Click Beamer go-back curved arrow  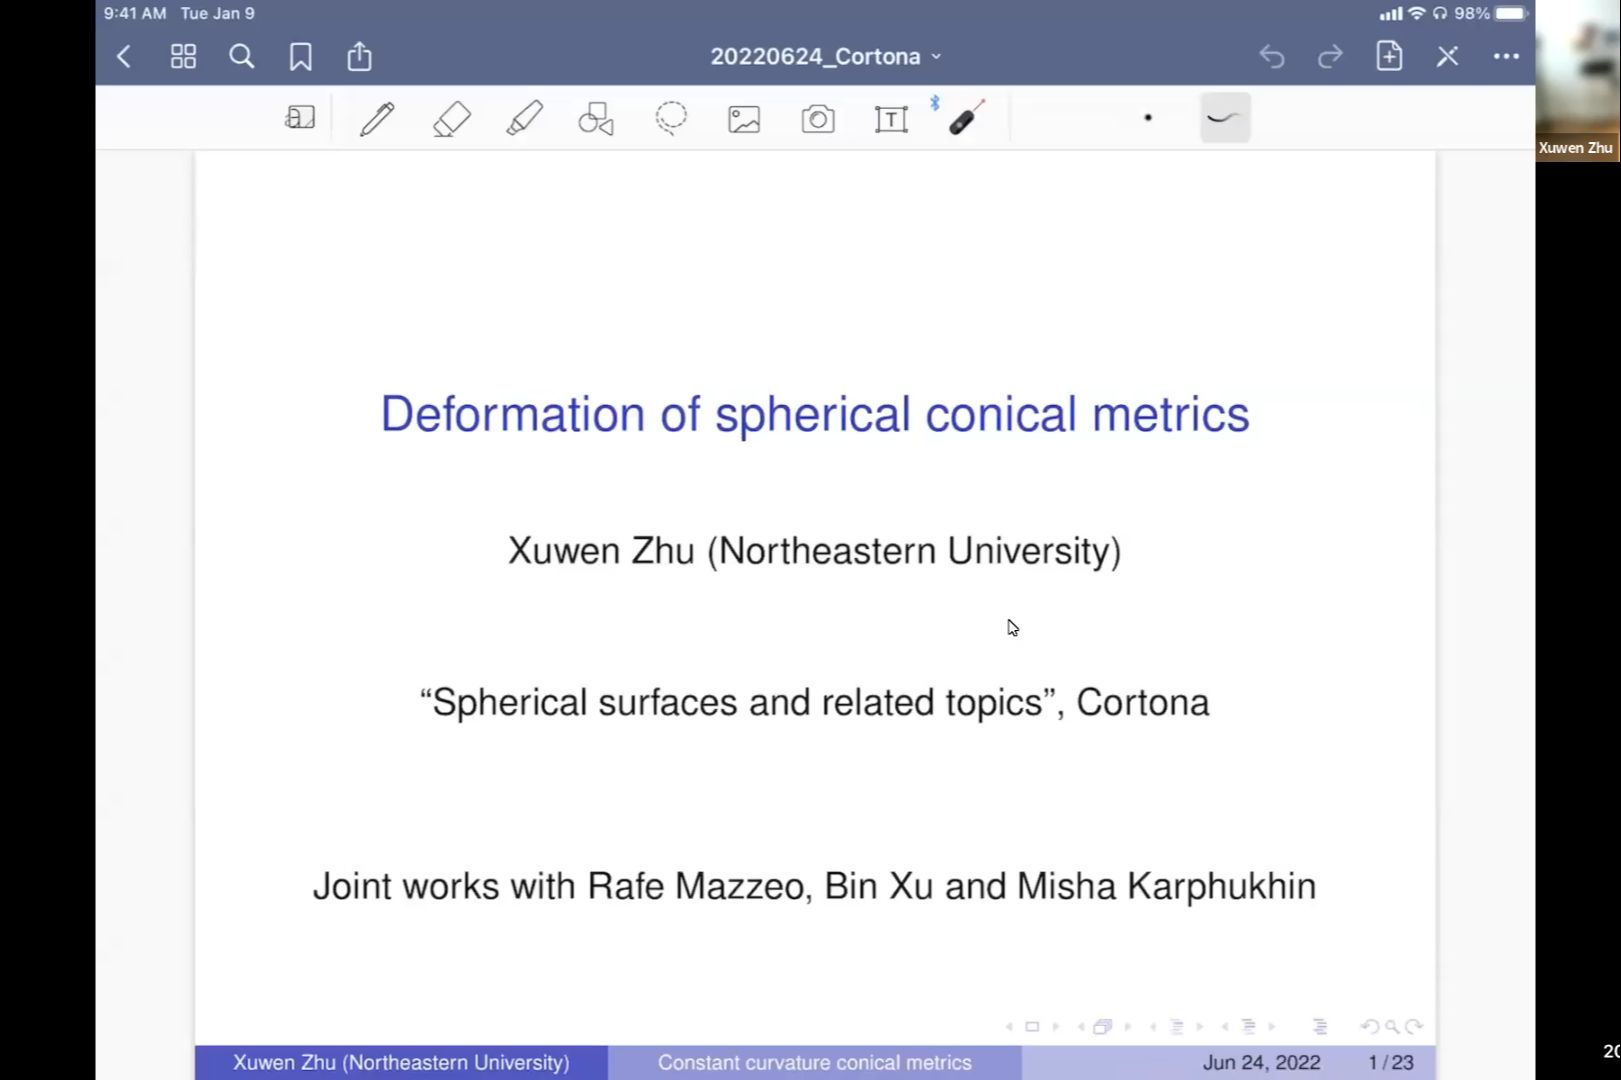[x=1370, y=1027]
